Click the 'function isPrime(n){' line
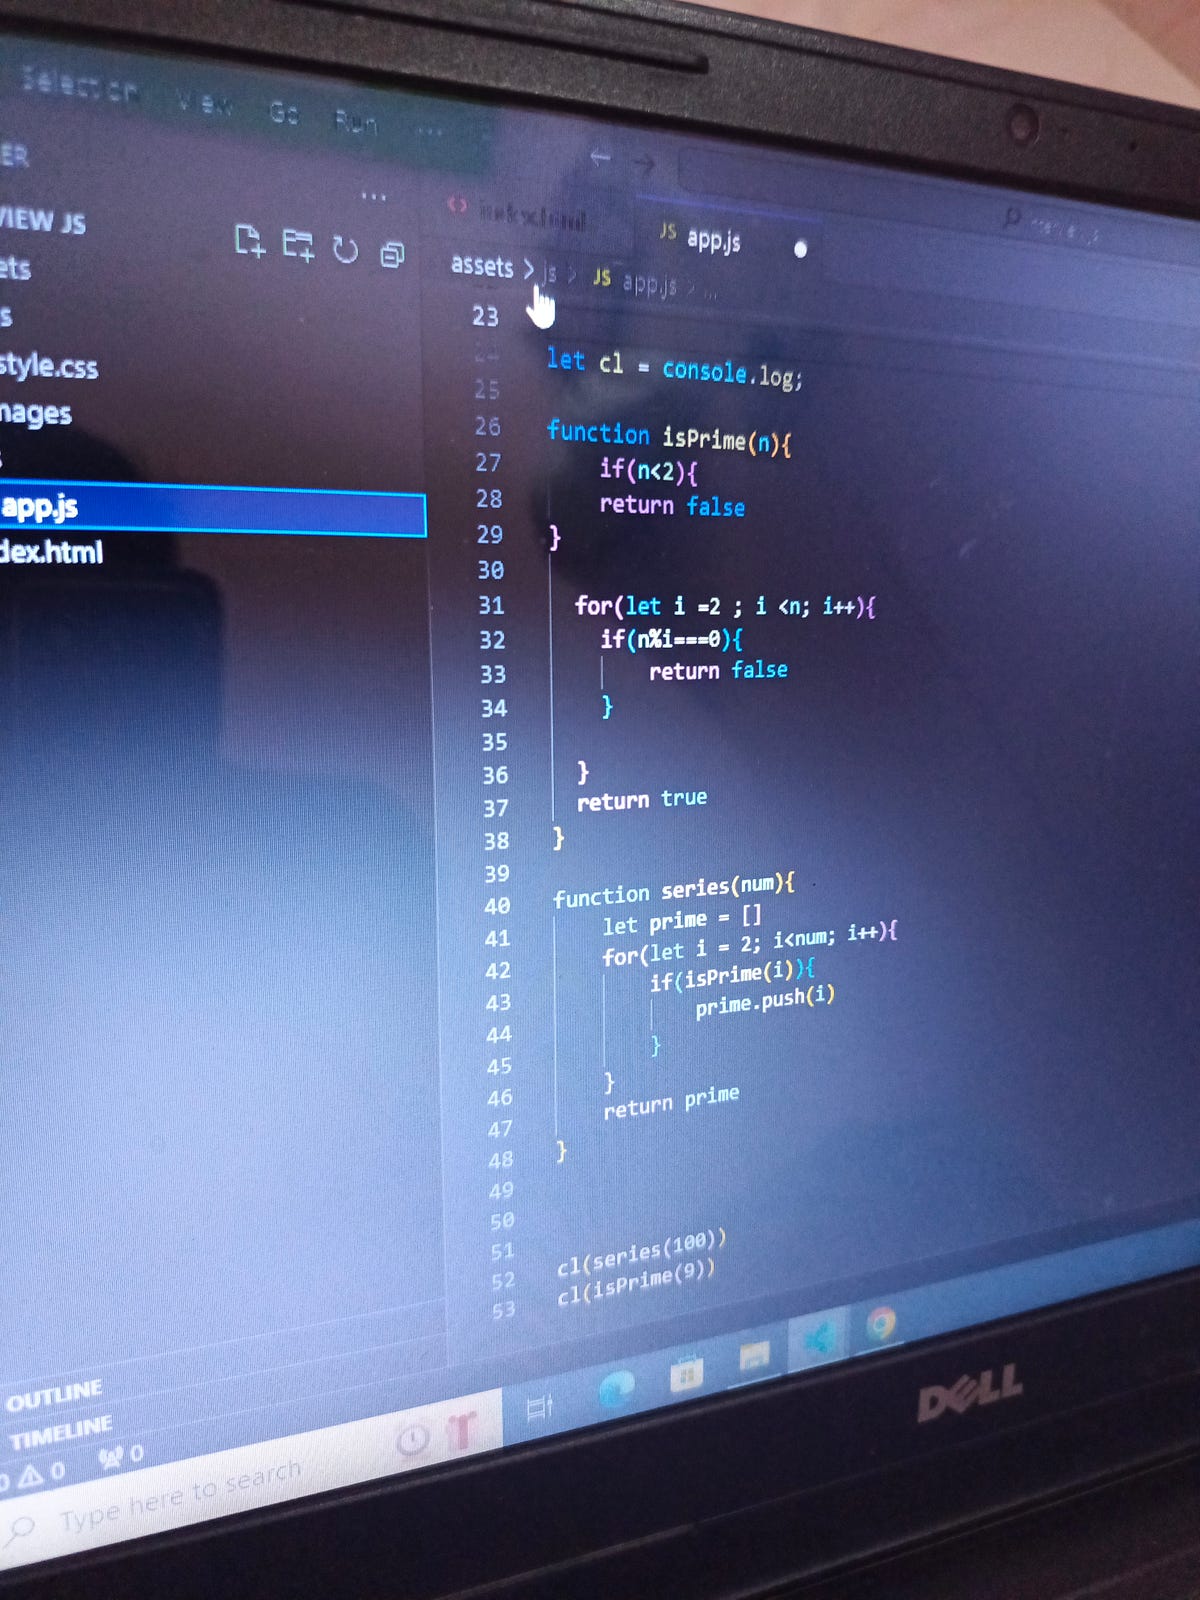This screenshot has height=1600, width=1200. 669,437
